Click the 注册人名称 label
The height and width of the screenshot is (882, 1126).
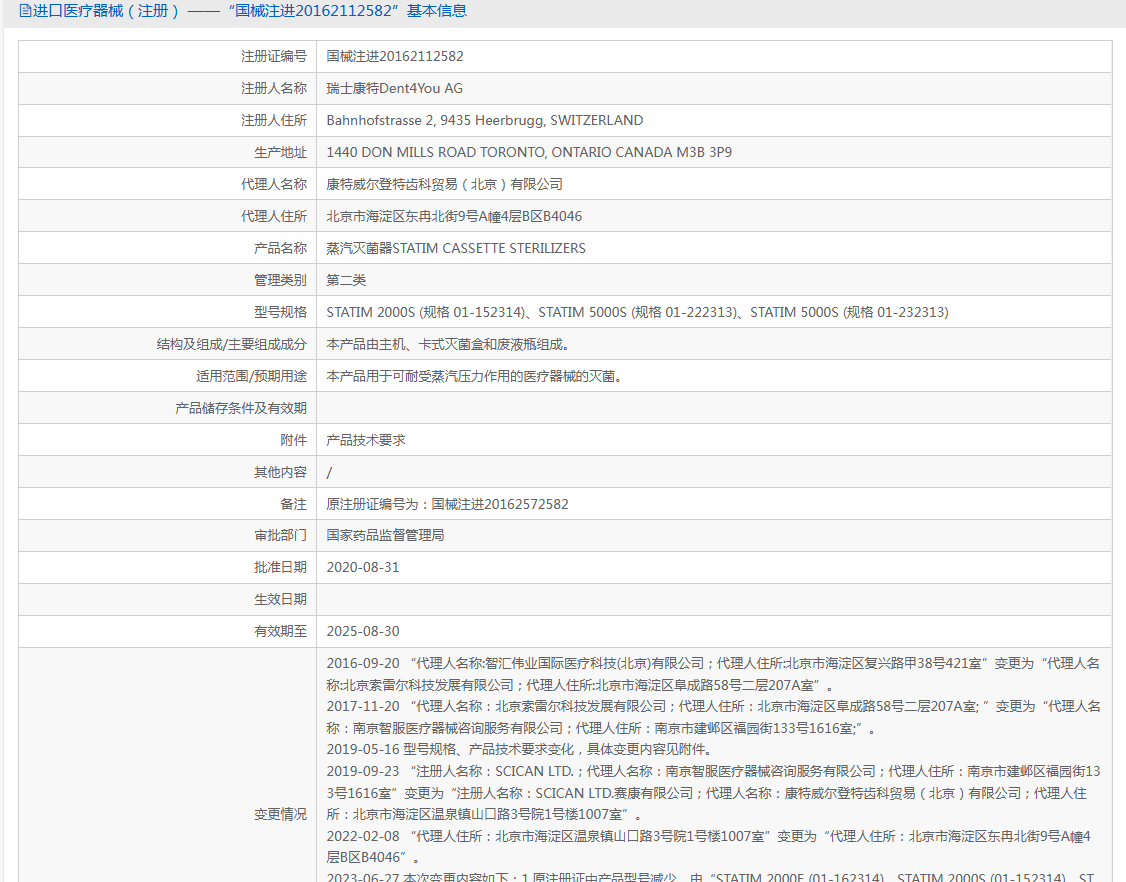[274, 88]
